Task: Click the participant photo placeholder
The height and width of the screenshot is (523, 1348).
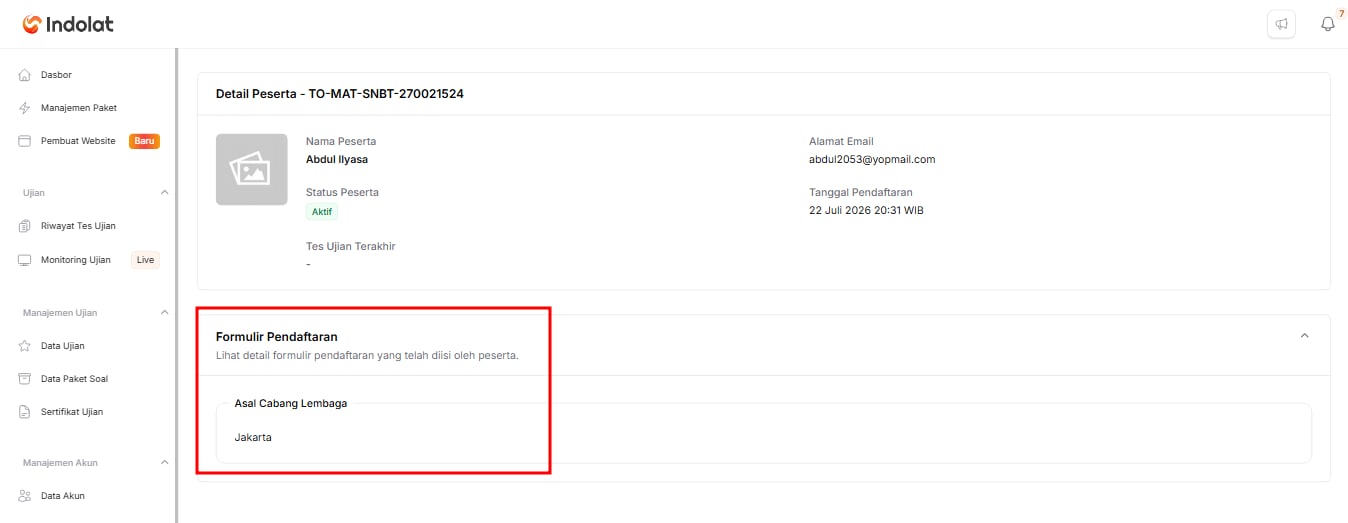Action: pos(252,170)
